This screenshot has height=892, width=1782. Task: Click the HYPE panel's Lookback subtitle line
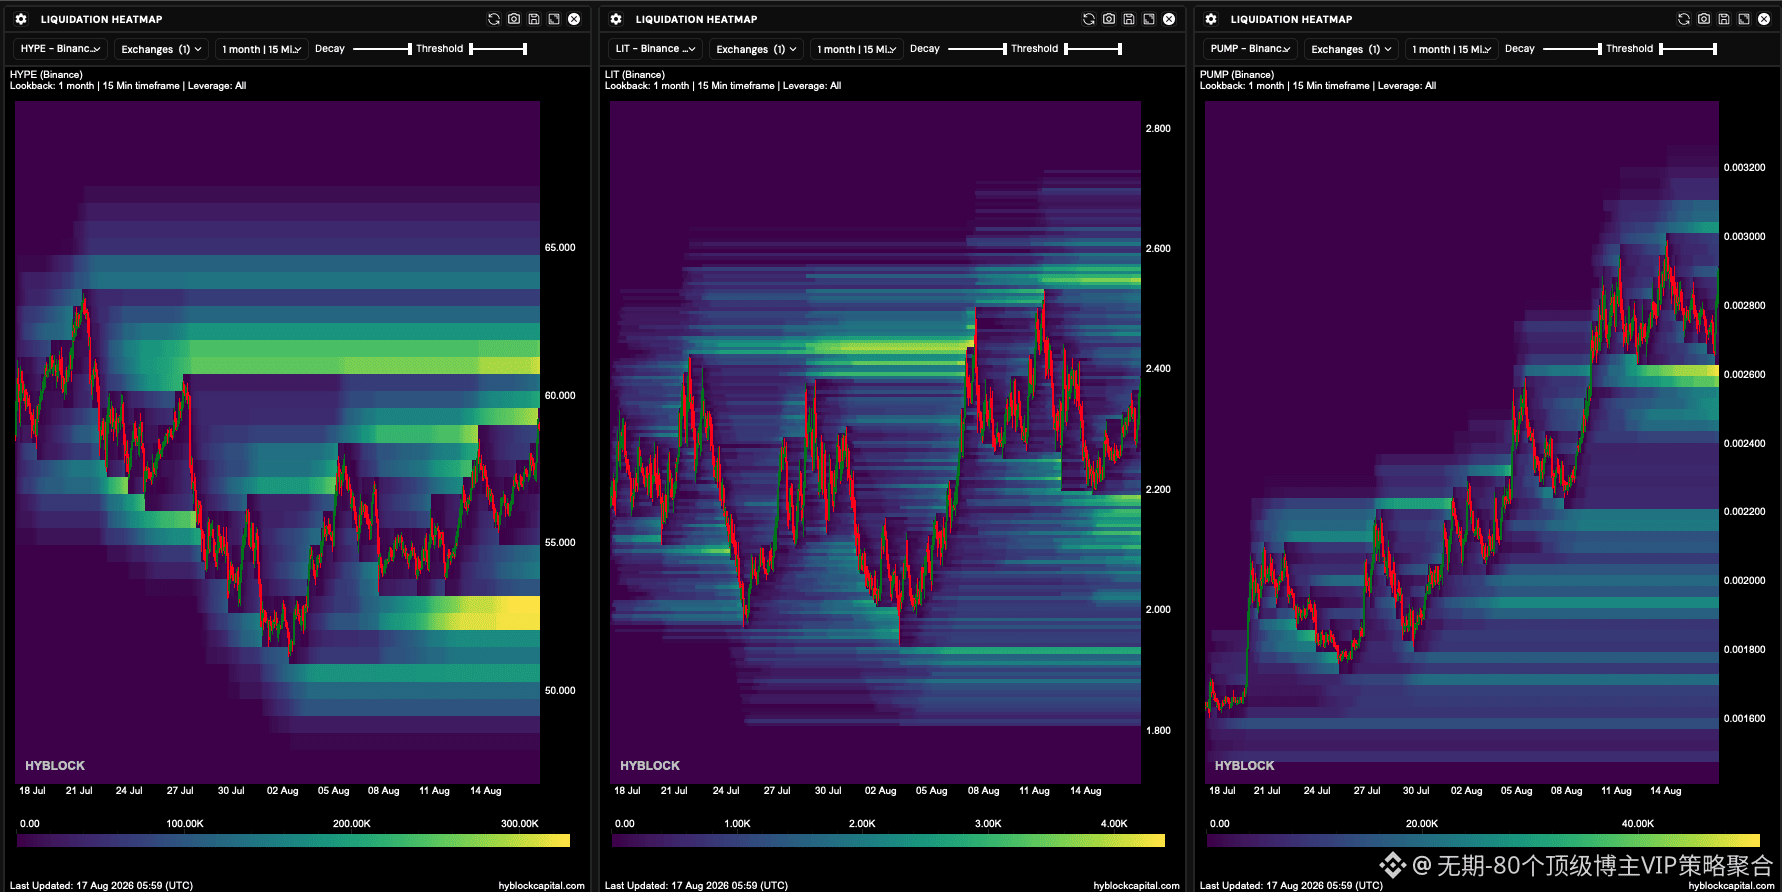(128, 86)
